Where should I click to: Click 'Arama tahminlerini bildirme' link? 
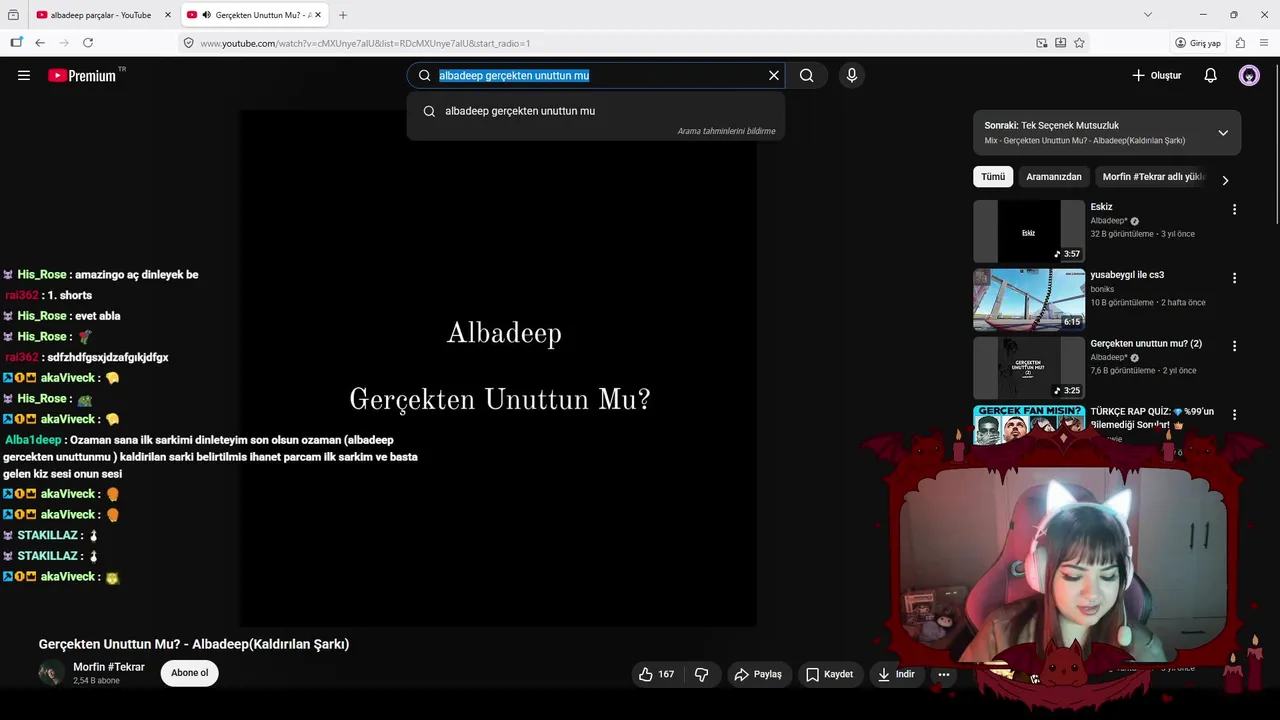[x=726, y=131]
